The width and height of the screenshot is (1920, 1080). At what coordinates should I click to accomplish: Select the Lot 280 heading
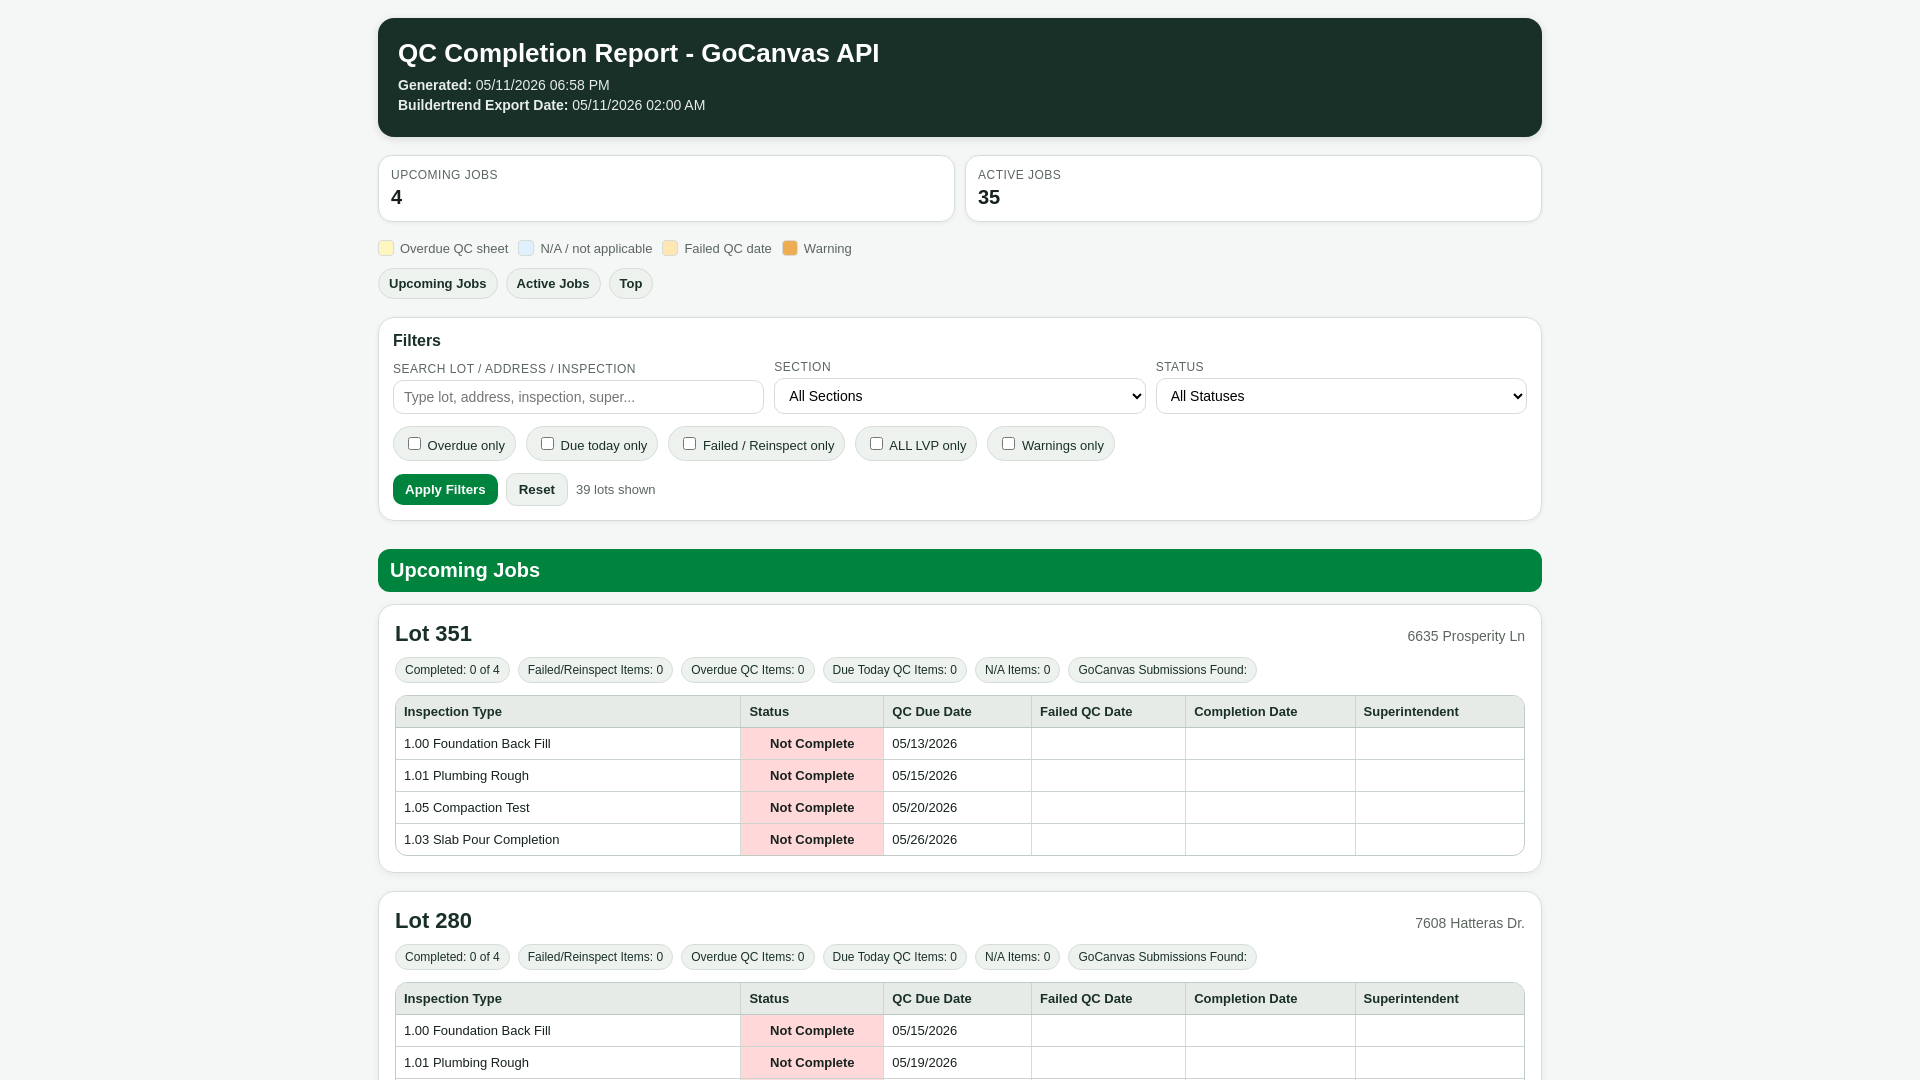(x=433, y=921)
